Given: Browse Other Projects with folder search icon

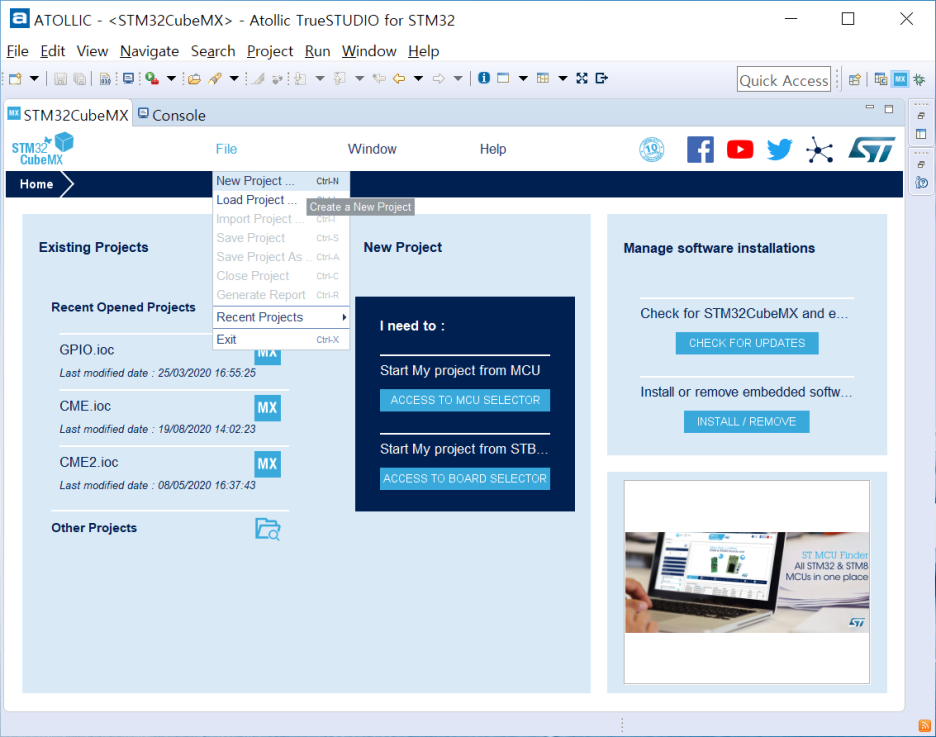Looking at the screenshot, I should coord(268,529).
